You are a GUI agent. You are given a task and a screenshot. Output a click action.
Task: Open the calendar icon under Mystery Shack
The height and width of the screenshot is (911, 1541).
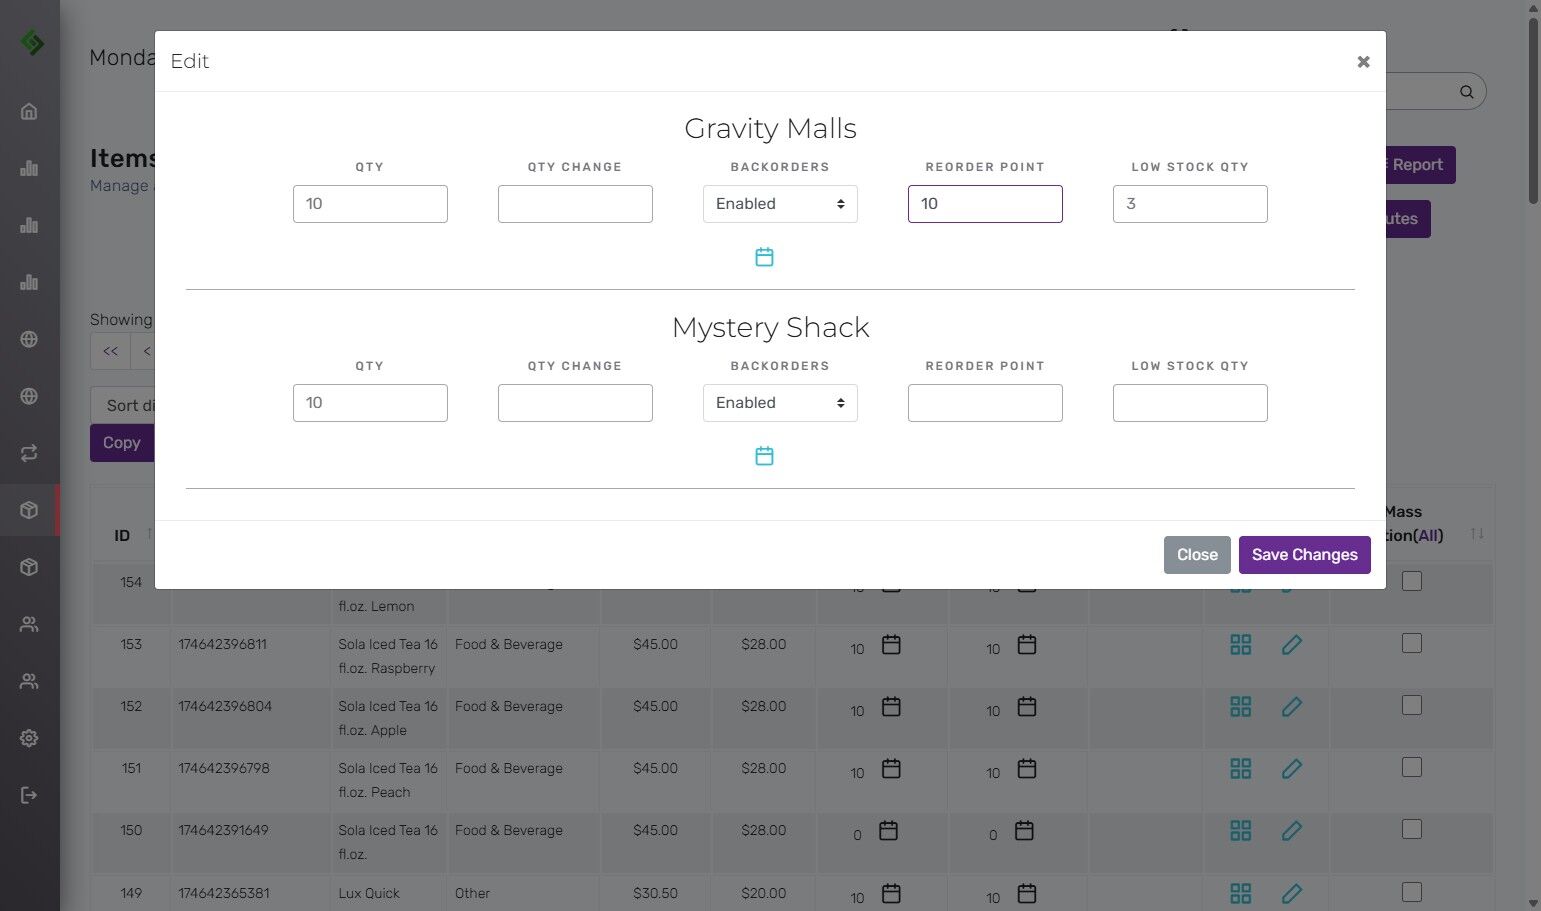pyautogui.click(x=764, y=456)
